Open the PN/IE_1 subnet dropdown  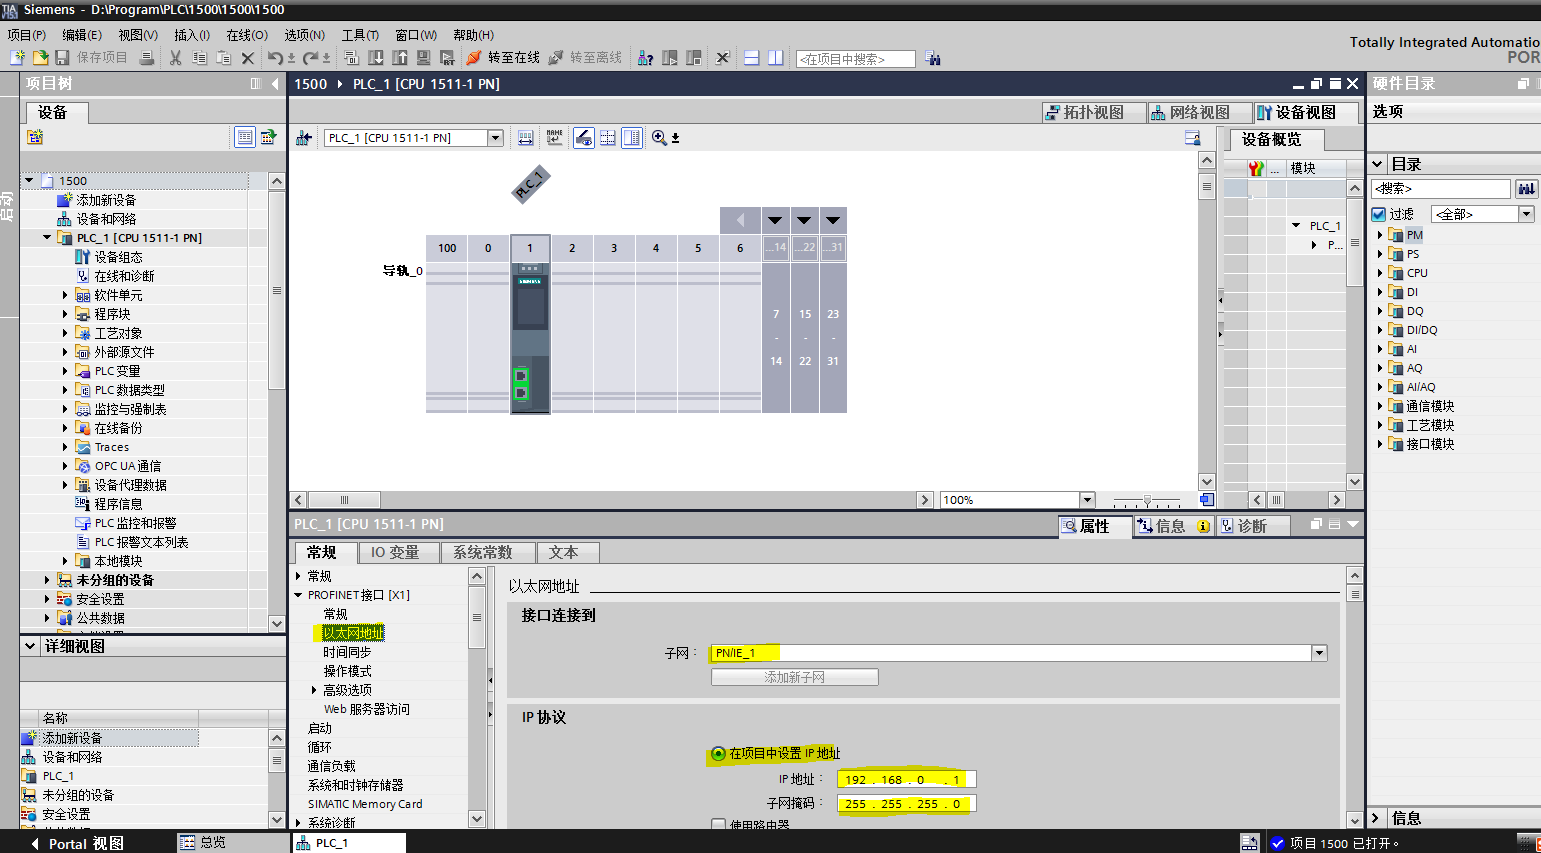coord(1319,653)
